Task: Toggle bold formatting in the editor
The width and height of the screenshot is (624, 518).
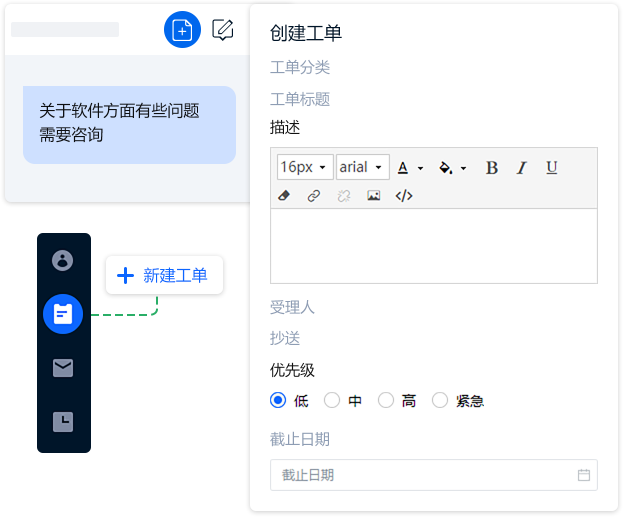Action: click(x=491, y=167)
